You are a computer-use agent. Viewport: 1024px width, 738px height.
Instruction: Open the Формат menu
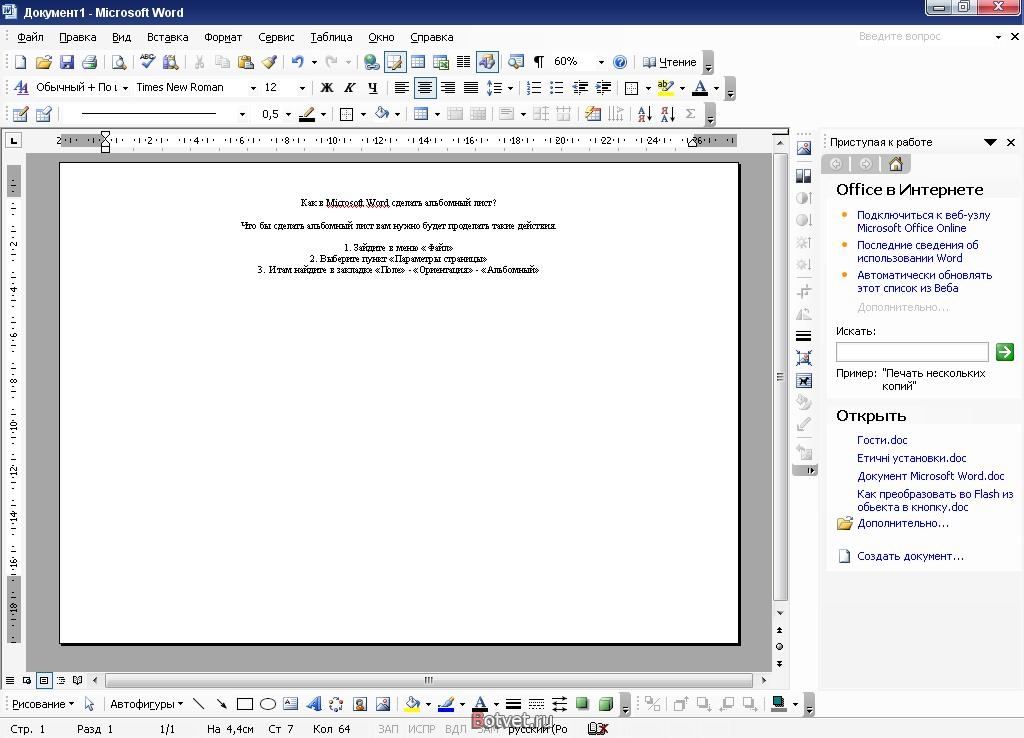pos(223,37)
